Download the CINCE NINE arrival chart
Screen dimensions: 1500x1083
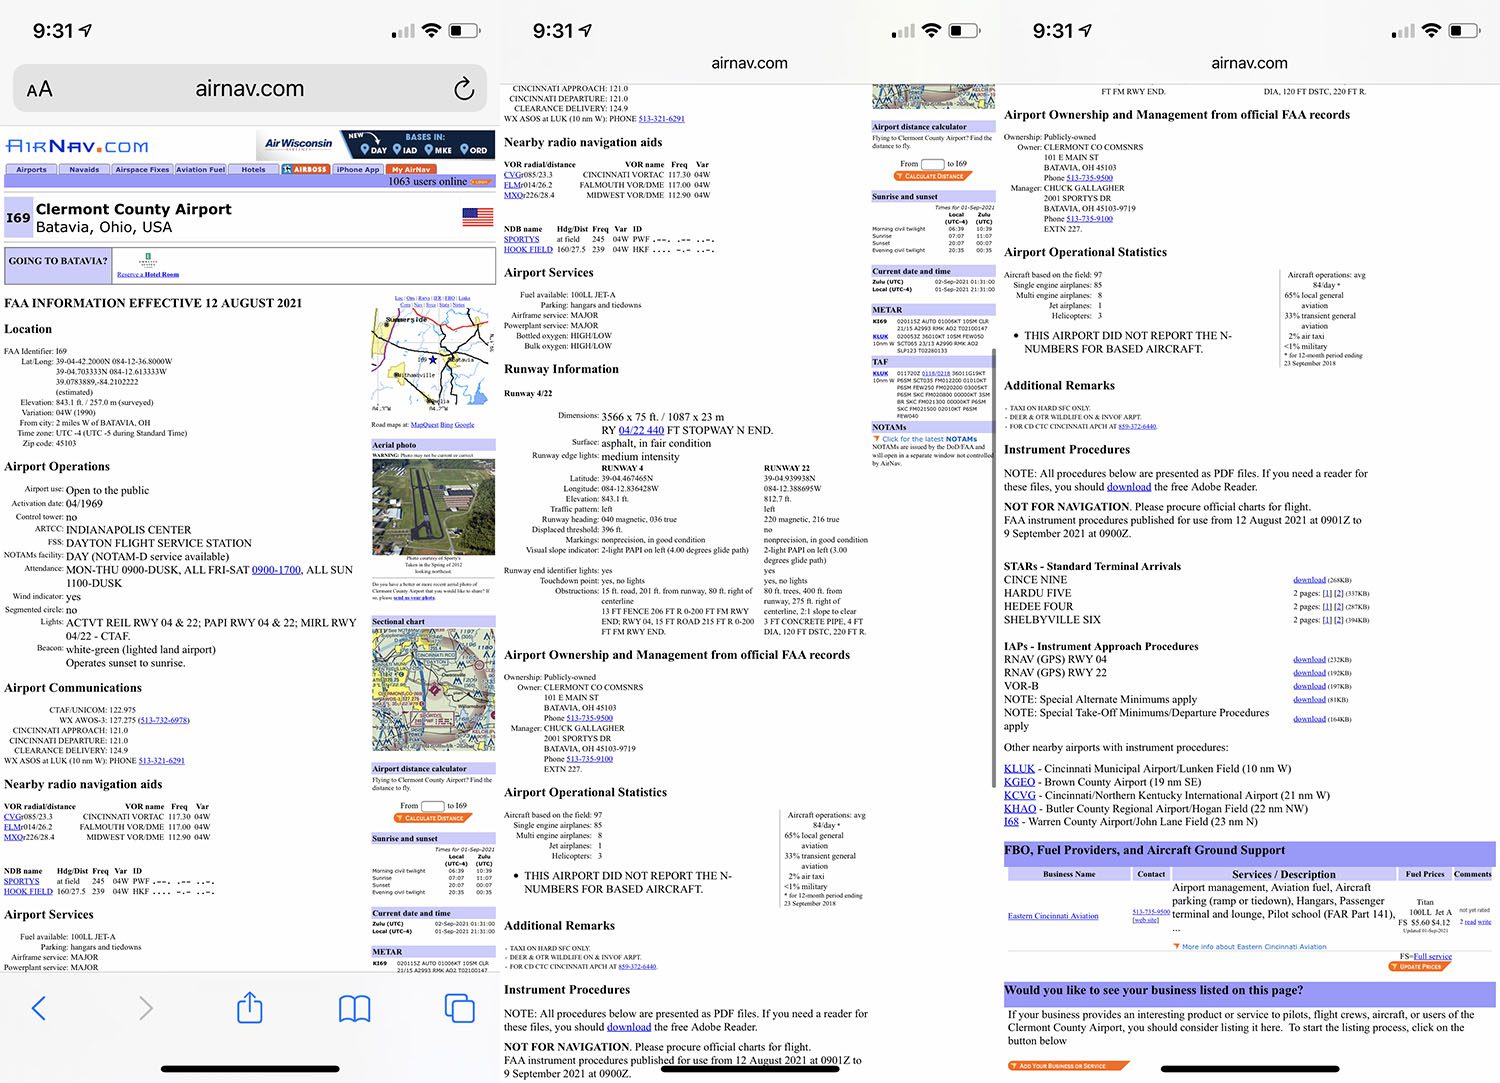pyautogui.click(x=1308, y=580)
